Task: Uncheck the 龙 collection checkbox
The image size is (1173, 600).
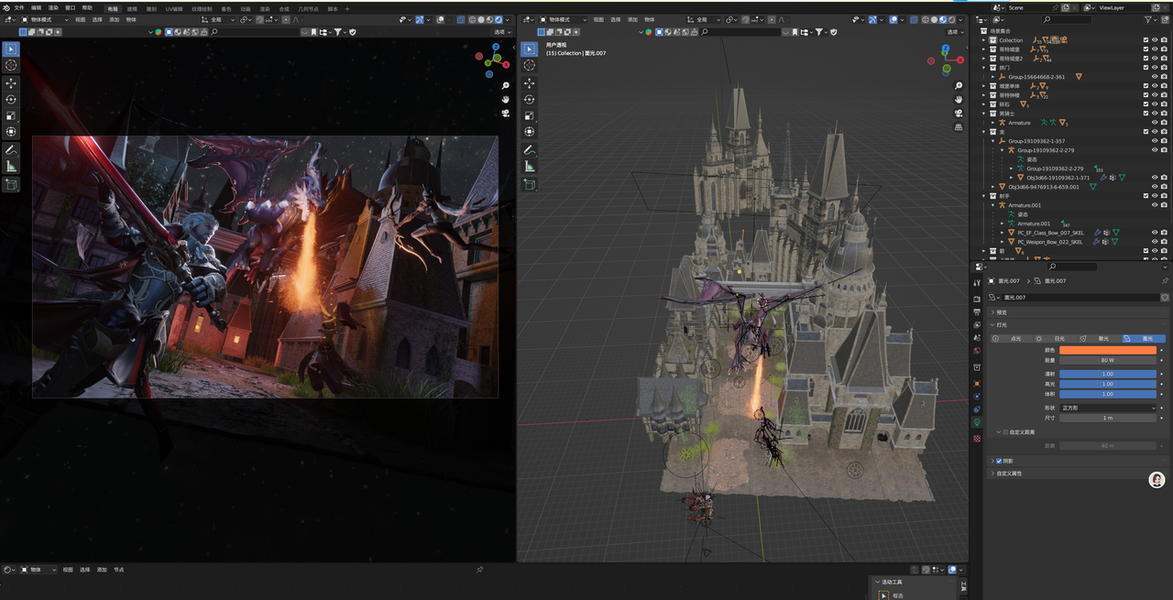Action: coord(1145,132)
